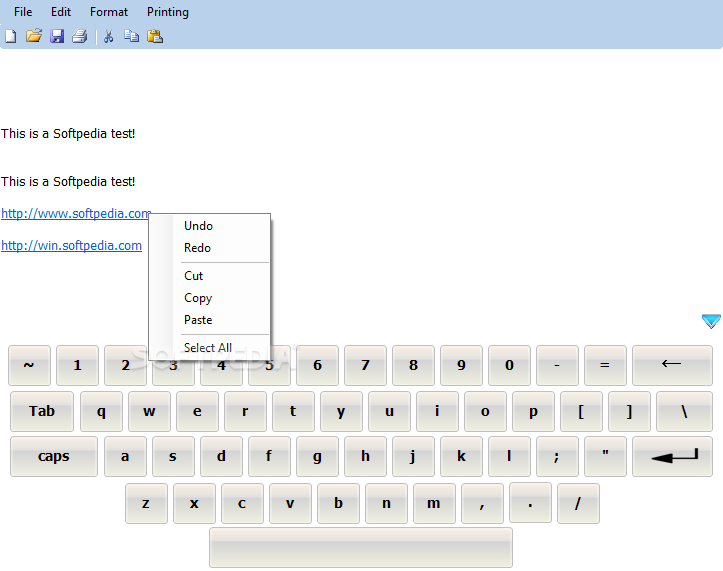The height and width of the screenshot is (571, 723).
Task: Tap the y key
Action: pyautogui.click(x=341, y=411)
